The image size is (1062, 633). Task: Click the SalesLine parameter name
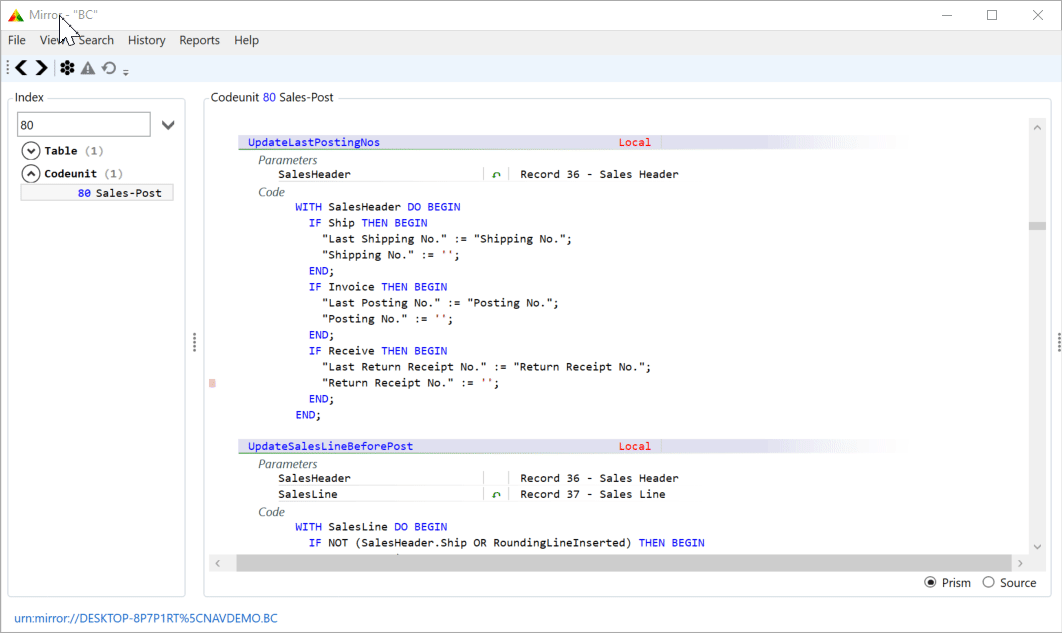coord(307,494)
